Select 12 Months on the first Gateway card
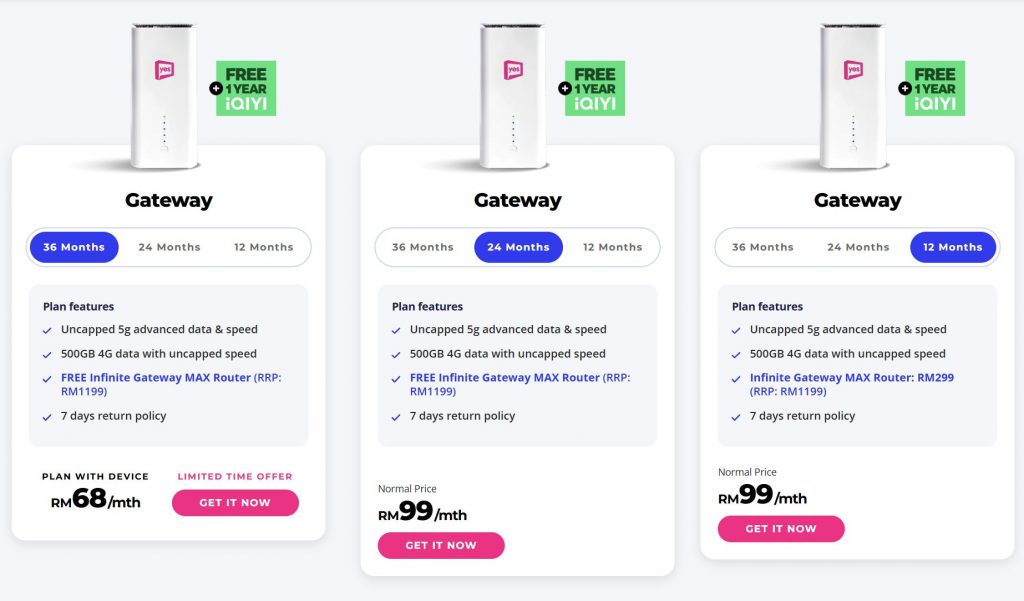This screenshot has height=601, width=1024. click(263, 247)
